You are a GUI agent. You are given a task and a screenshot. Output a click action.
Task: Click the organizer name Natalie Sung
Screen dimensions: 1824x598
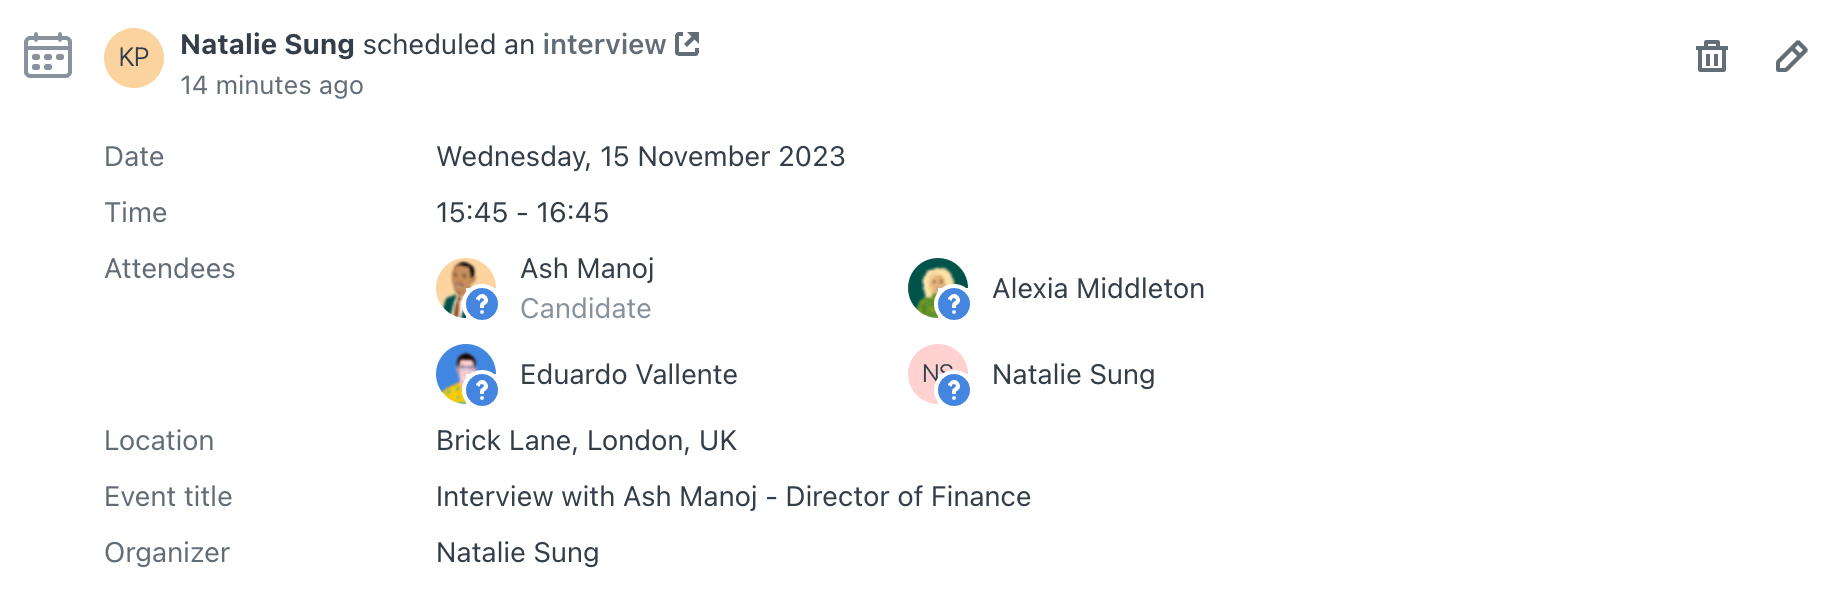(518, 553)
